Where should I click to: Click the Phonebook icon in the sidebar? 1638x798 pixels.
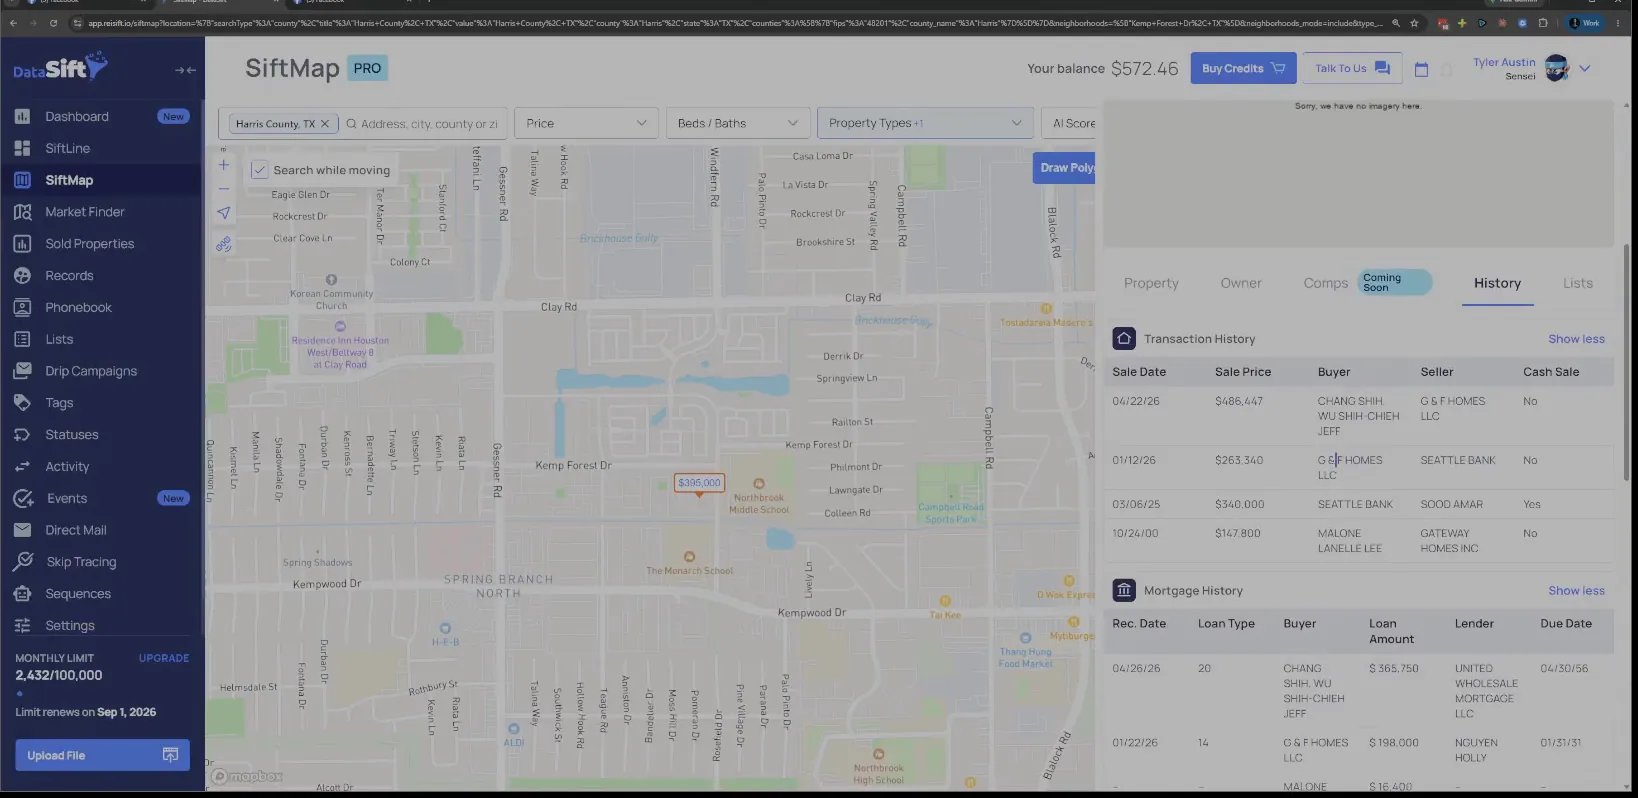click(x=22, y=307)
